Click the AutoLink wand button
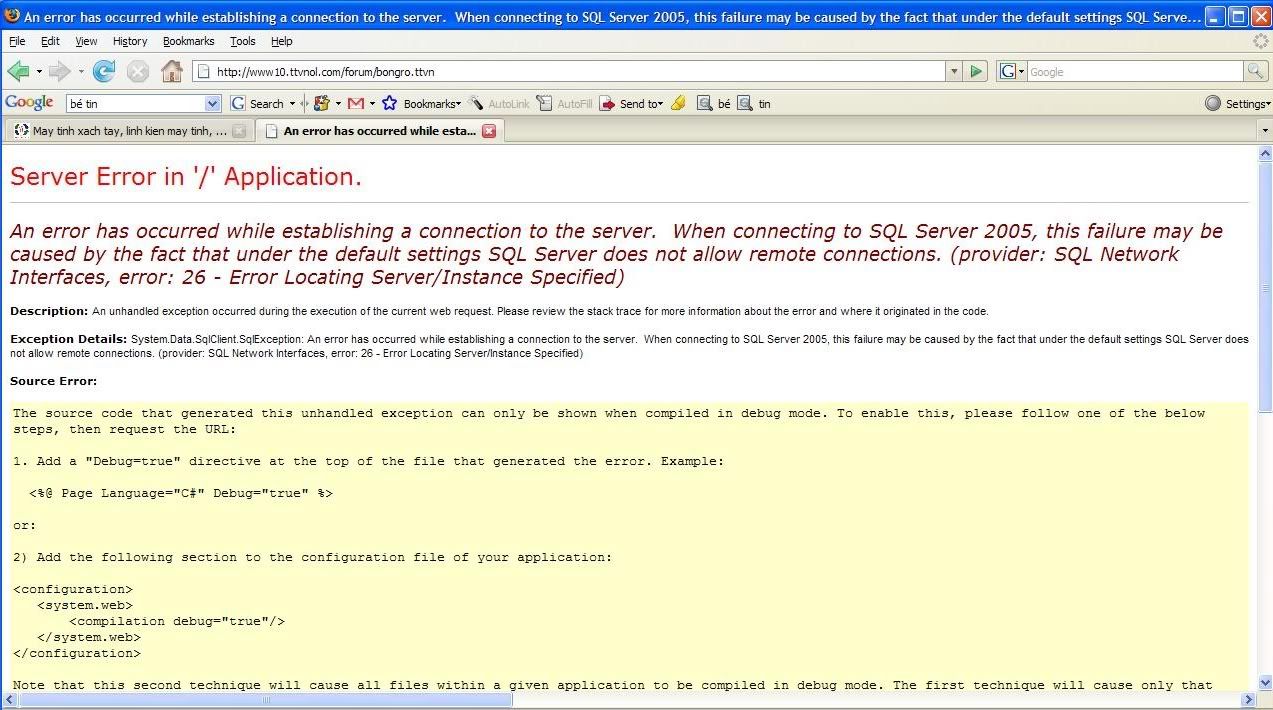Viewport: 1273px width, 710px height. pyautogui.click(x=498, y=103)
